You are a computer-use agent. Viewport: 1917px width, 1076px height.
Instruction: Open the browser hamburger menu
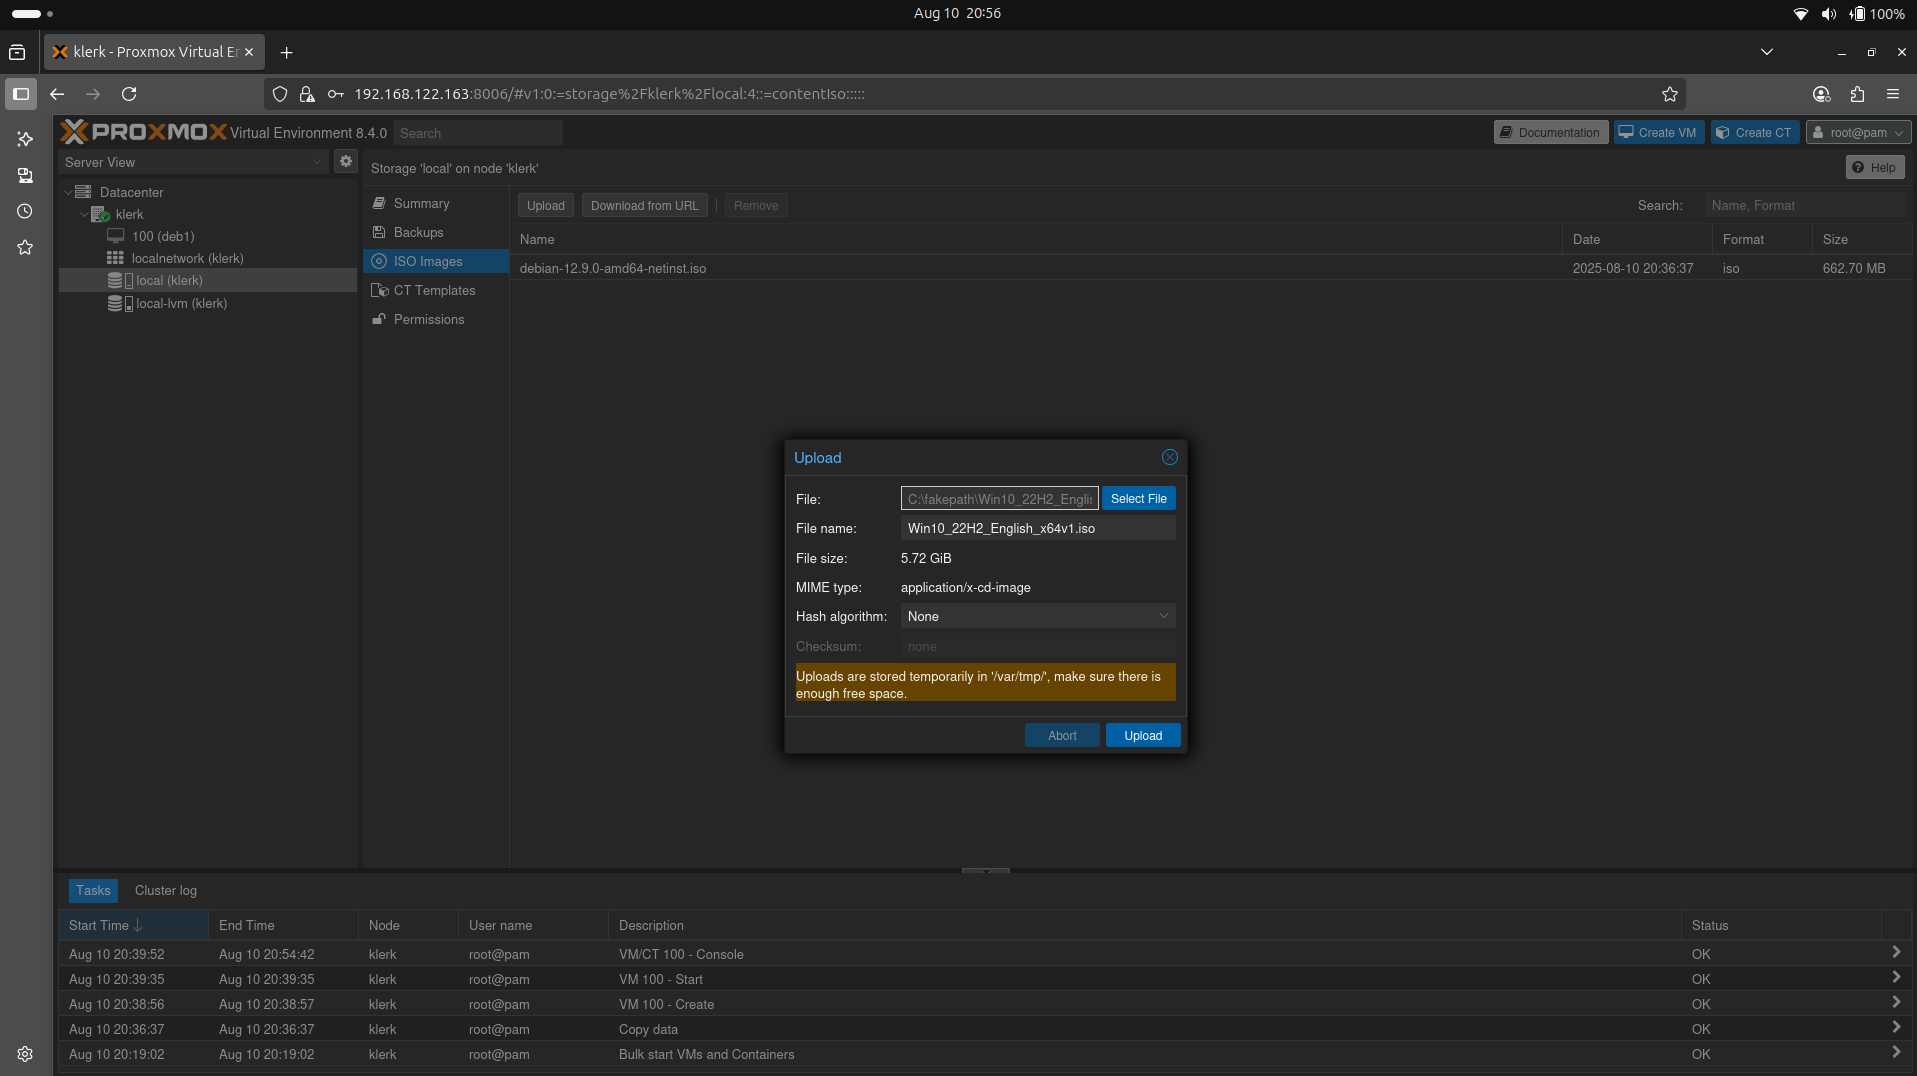click(x=1892, y=94)
